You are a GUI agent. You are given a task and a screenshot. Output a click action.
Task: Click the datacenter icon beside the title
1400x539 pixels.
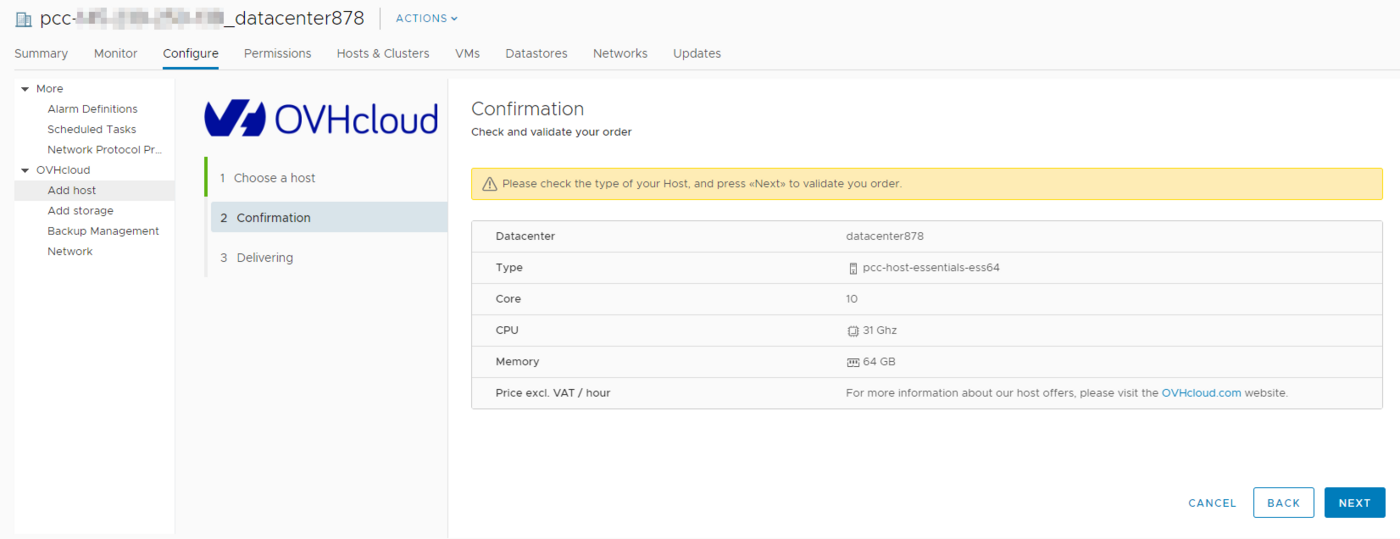(23, 19)
